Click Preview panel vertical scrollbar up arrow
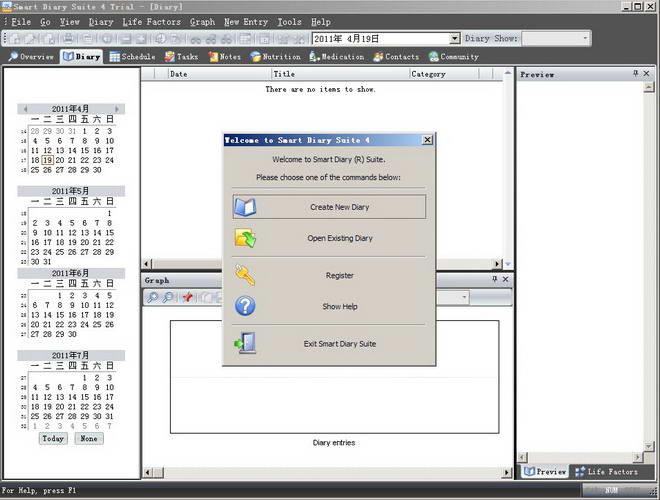 [649, 87]
